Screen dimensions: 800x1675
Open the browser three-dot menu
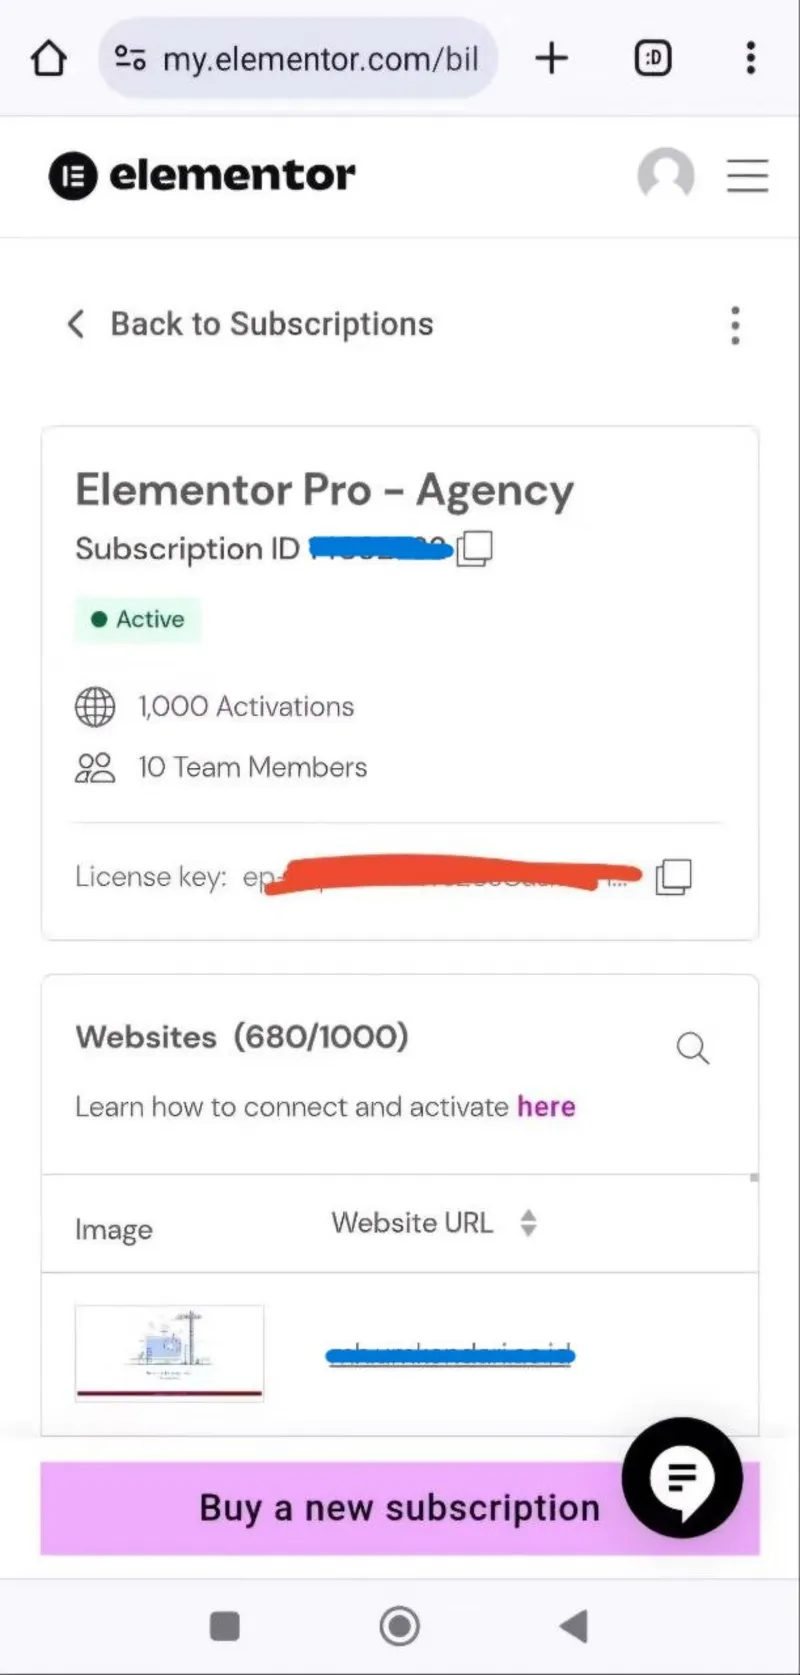pyautogui.click(x=750, y=59)
